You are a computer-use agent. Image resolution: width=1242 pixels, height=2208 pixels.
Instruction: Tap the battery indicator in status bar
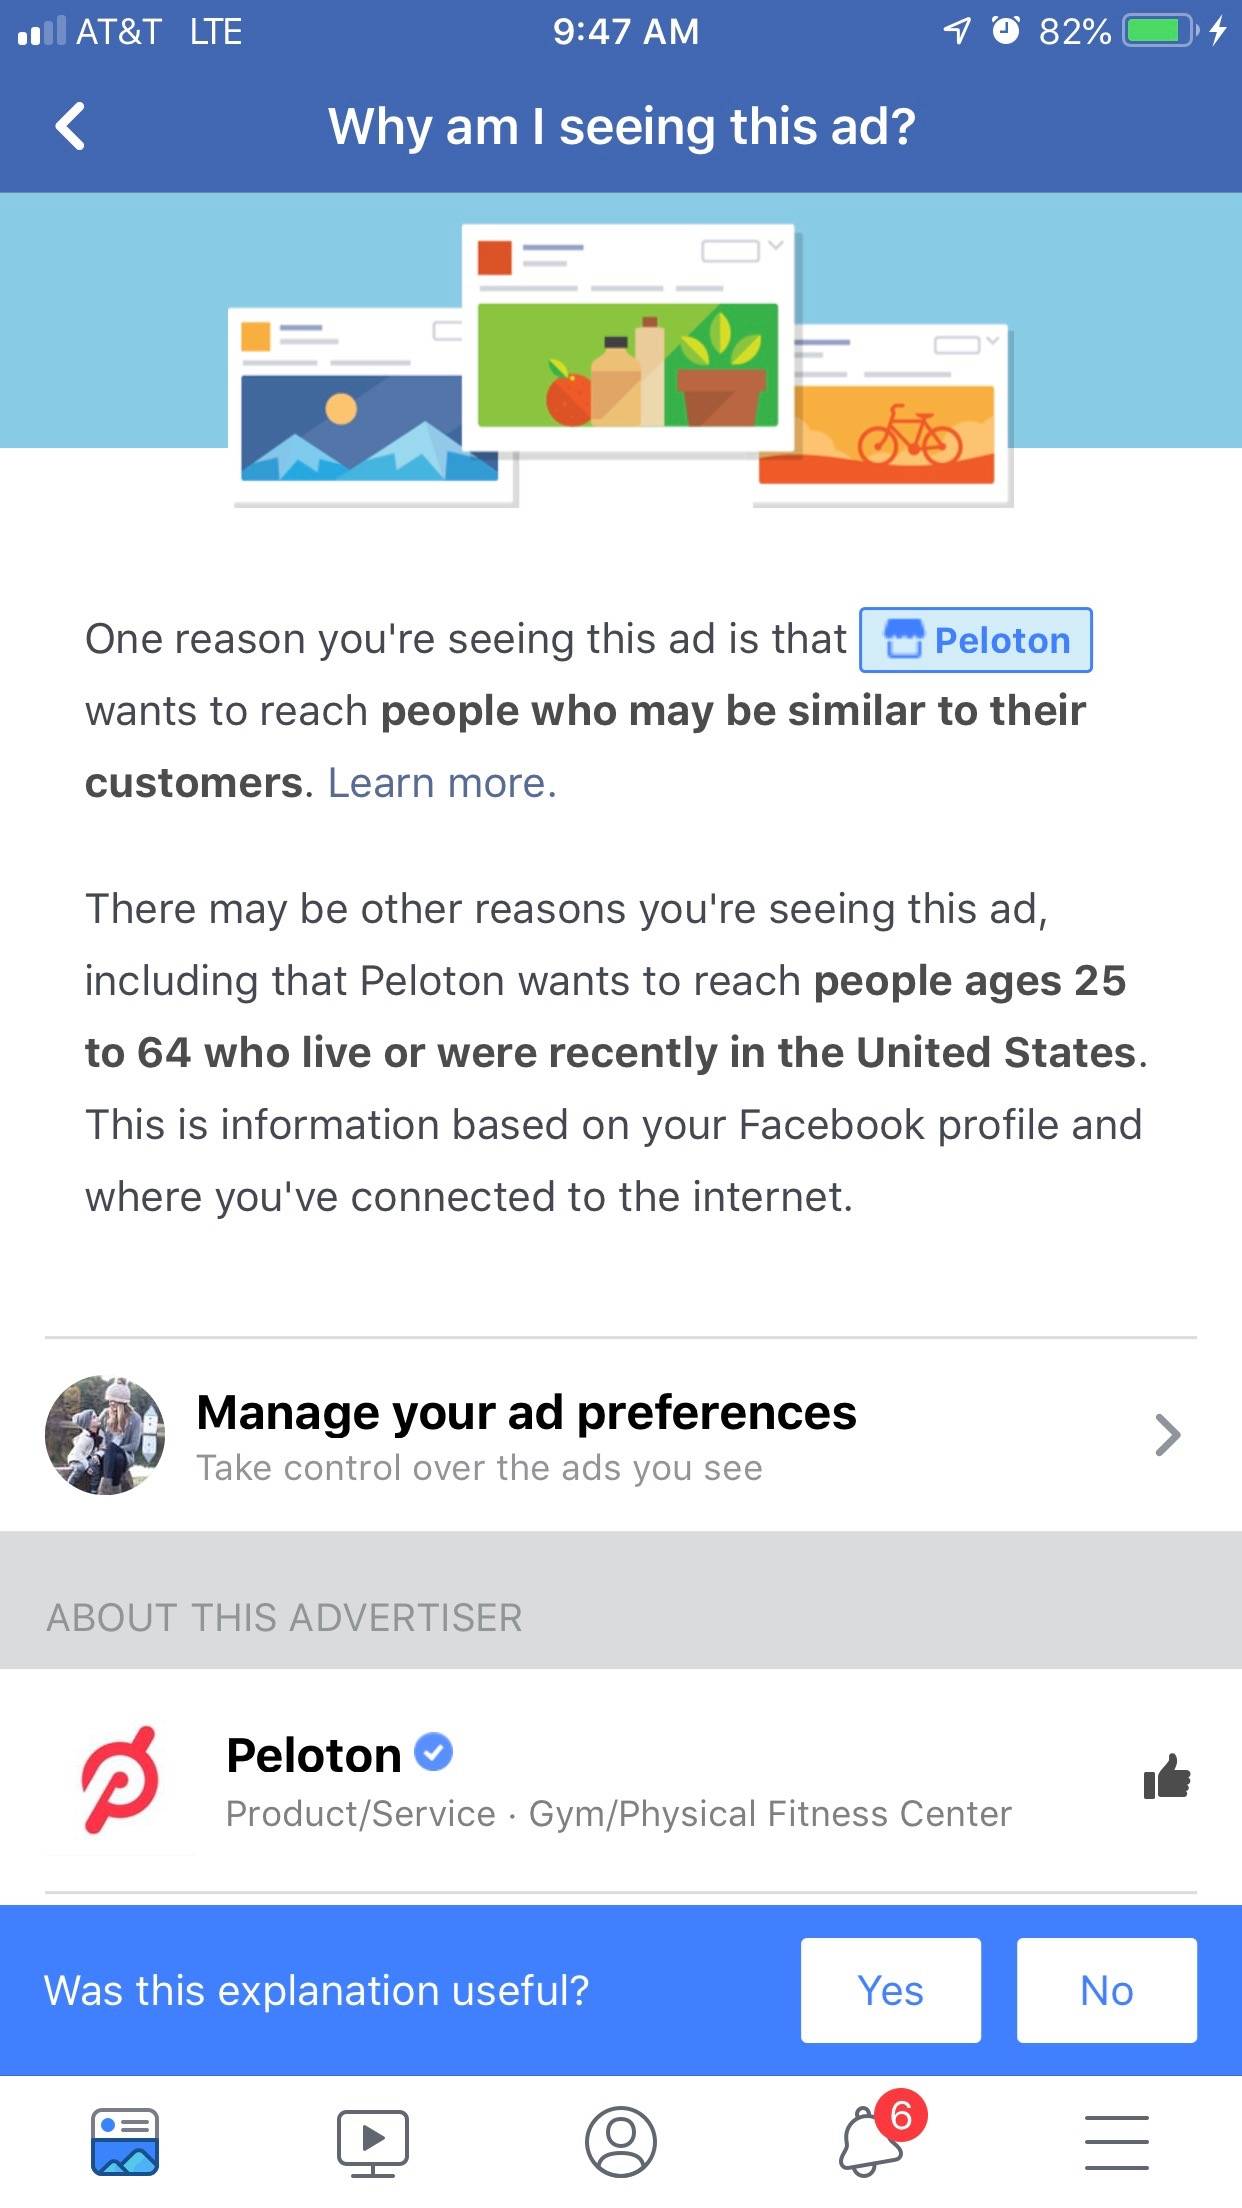tap(1160, 31)
